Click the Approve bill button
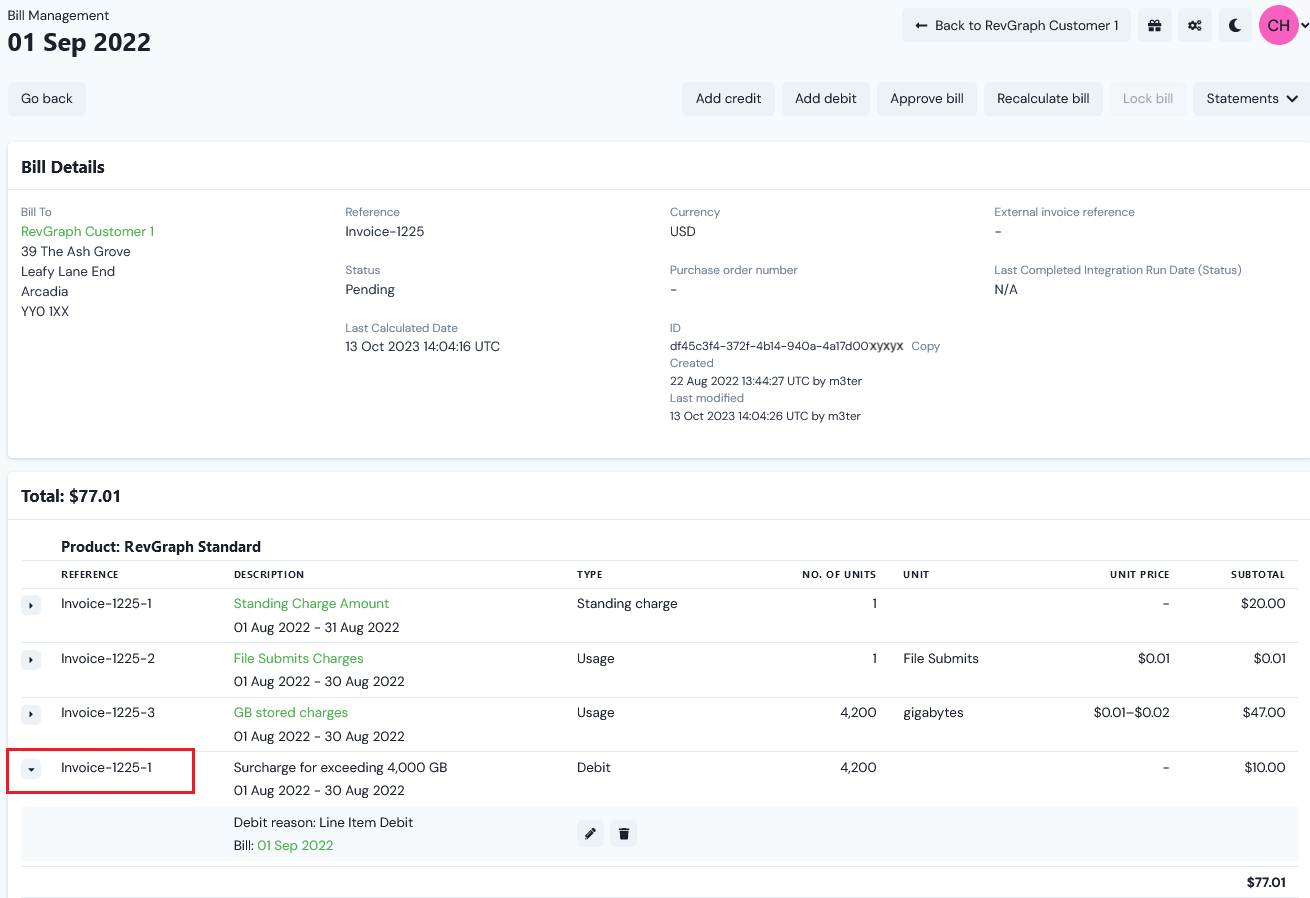 [x=926, y=98]
